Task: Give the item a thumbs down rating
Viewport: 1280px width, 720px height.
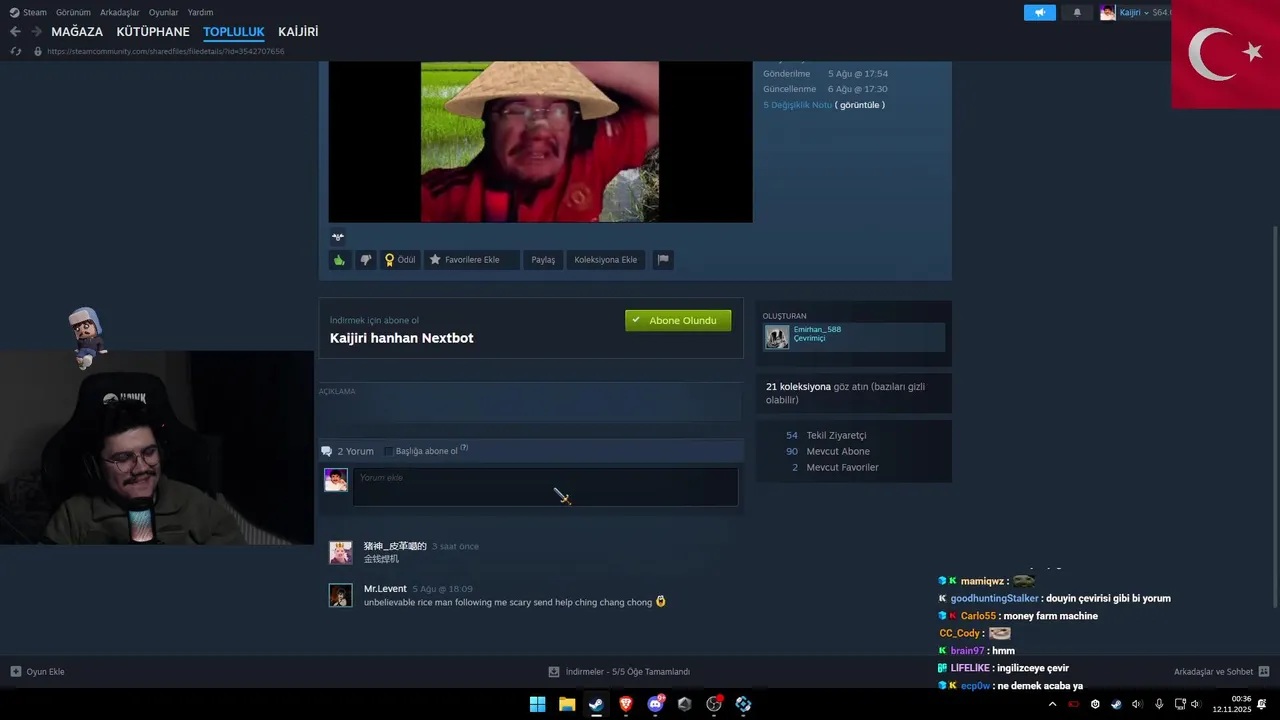Action: [366, 260]
